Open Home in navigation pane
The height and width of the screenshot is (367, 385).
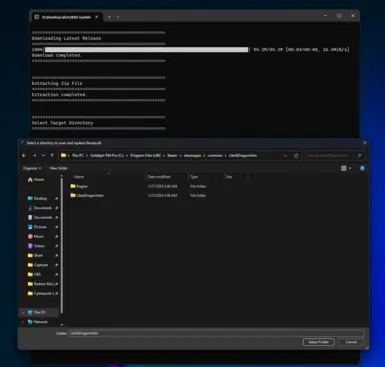36,179
